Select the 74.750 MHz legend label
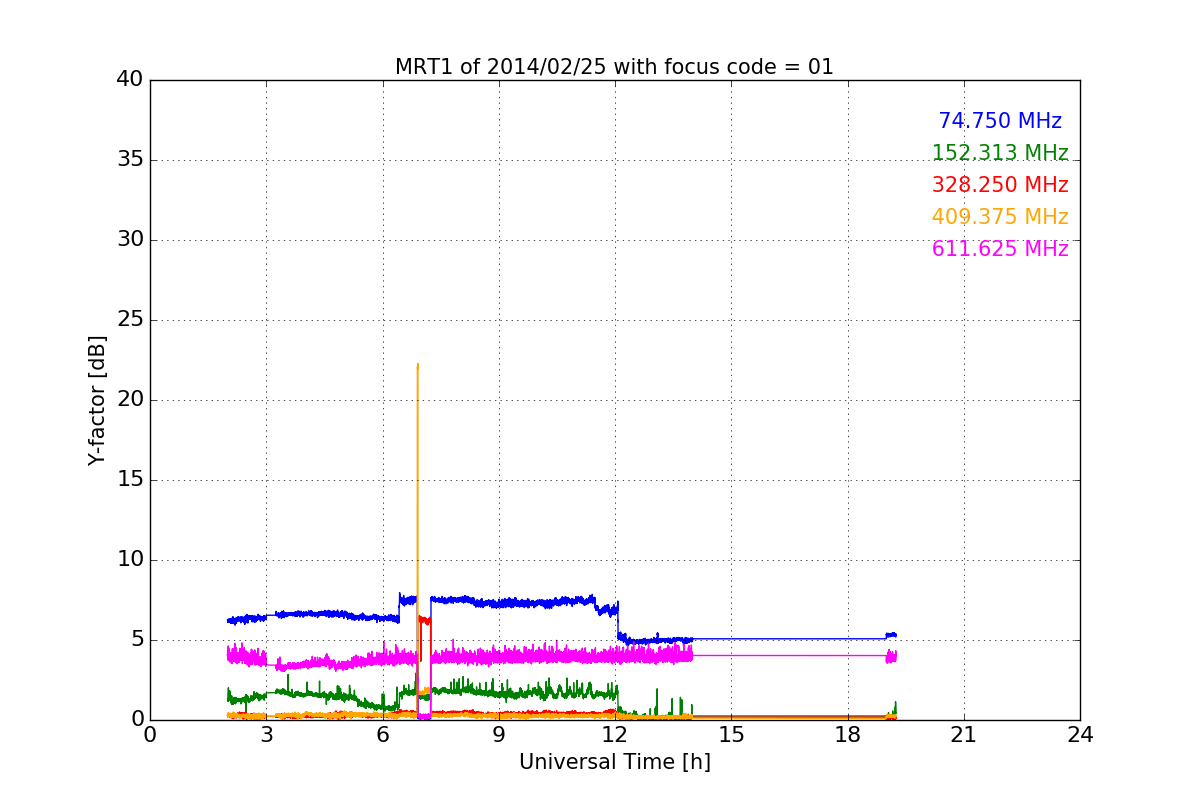 [1000, 121]
